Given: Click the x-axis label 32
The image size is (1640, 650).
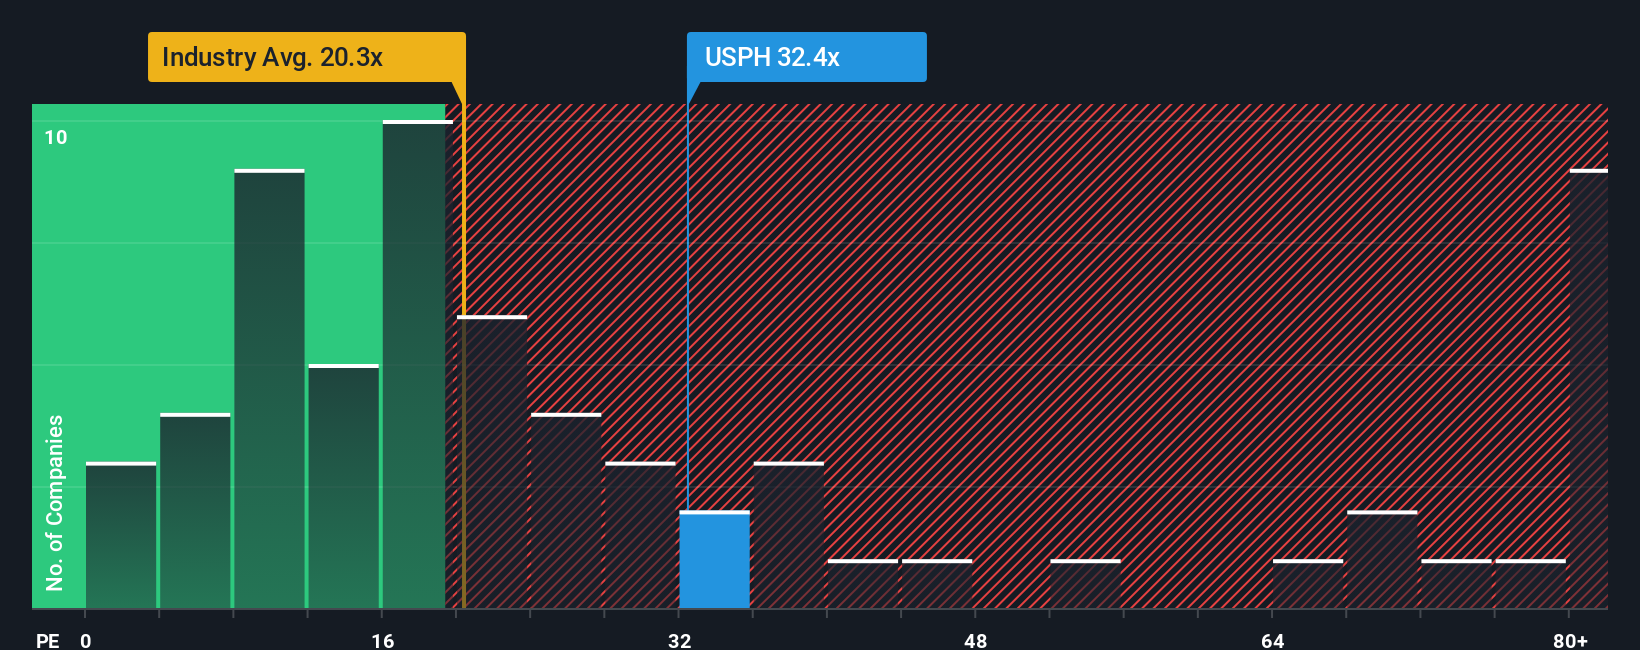Looking at the screenshot, I should [680, 640].
